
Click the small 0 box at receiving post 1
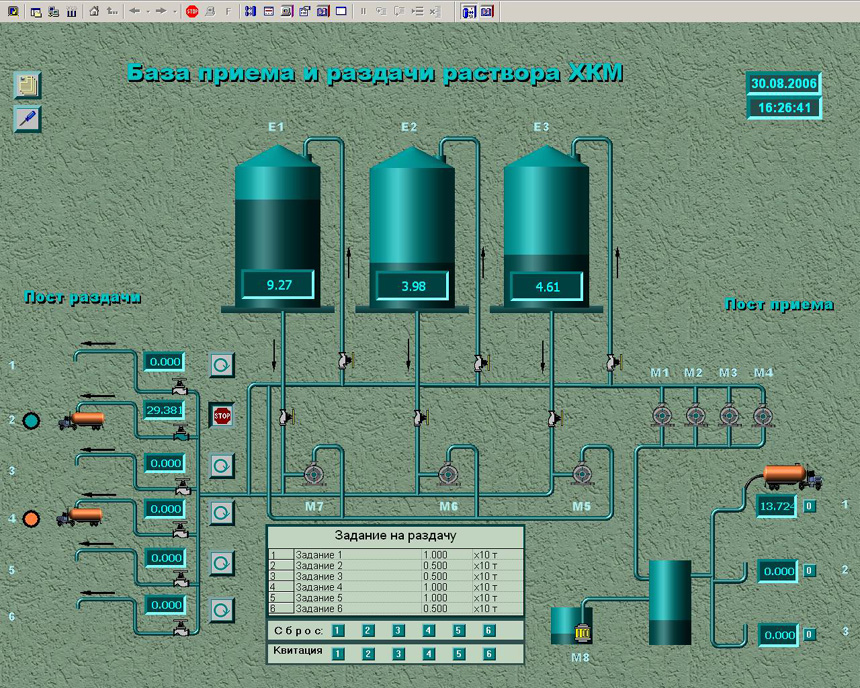click(x=809, y=506)
